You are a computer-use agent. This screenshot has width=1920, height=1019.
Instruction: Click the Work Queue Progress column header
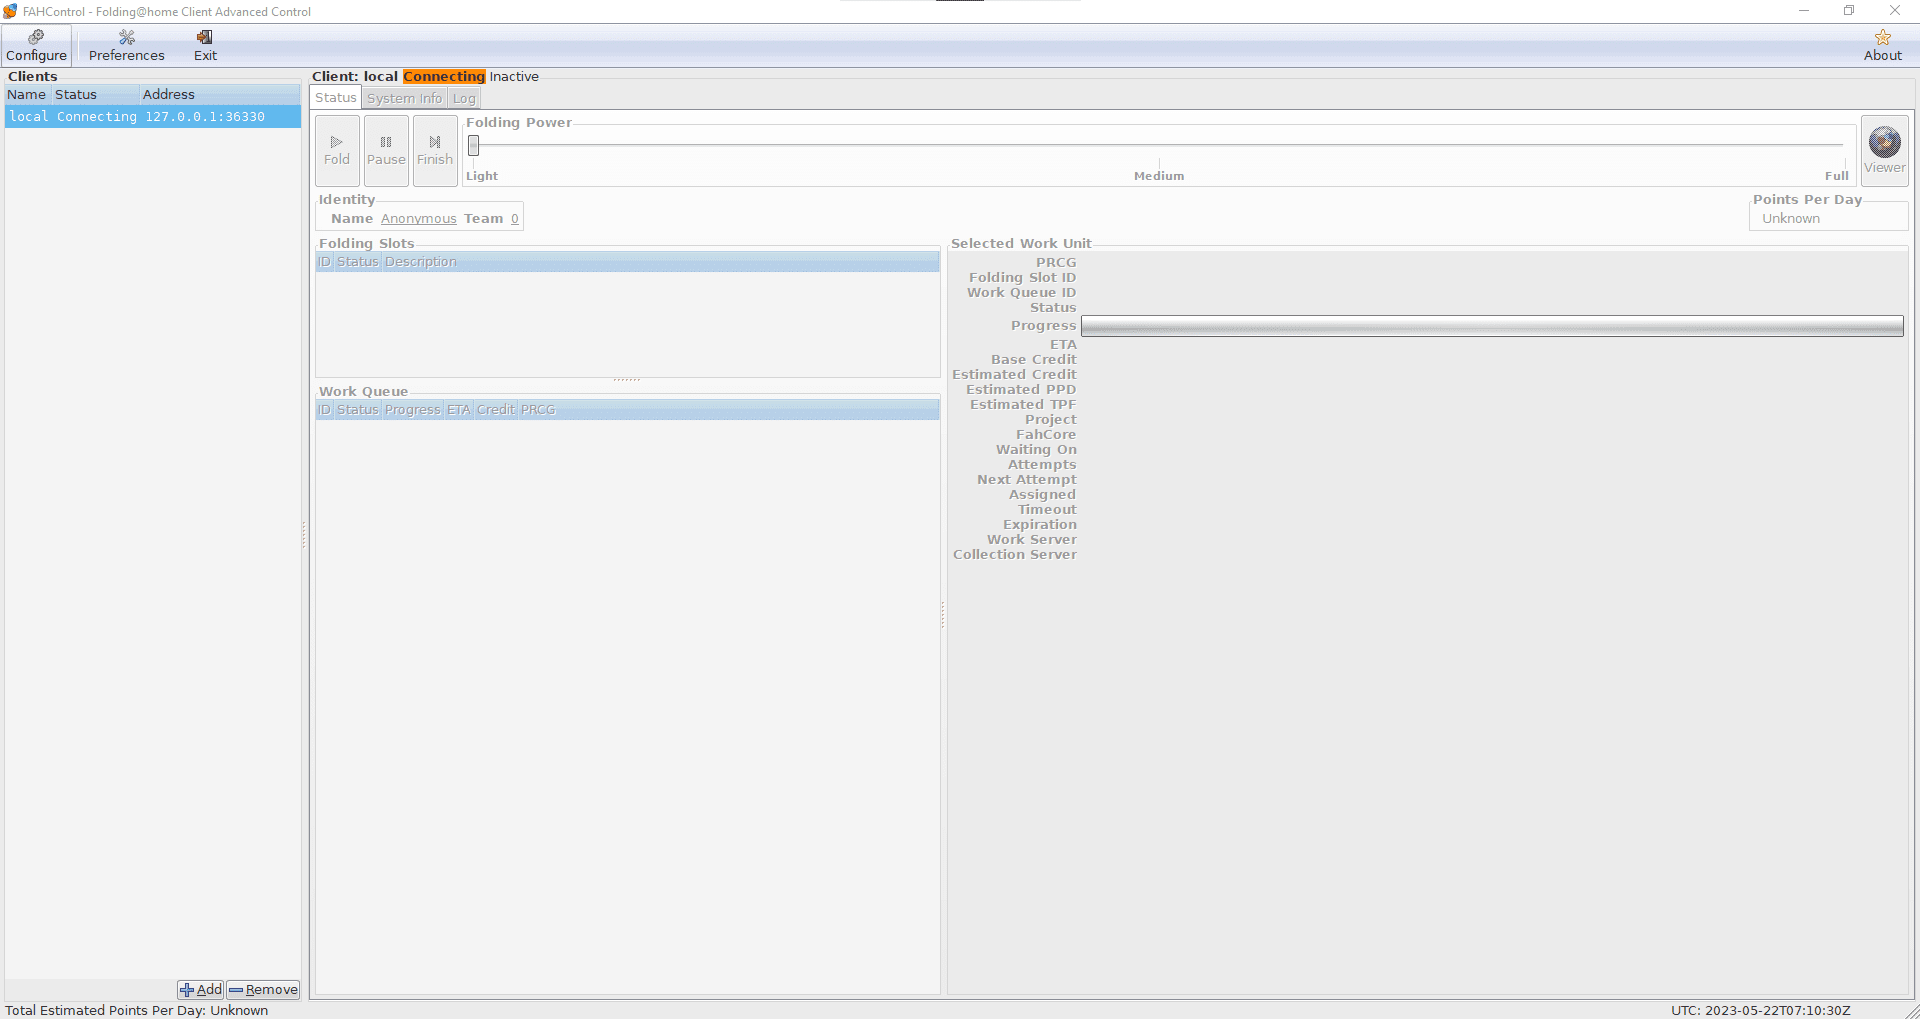413,410
